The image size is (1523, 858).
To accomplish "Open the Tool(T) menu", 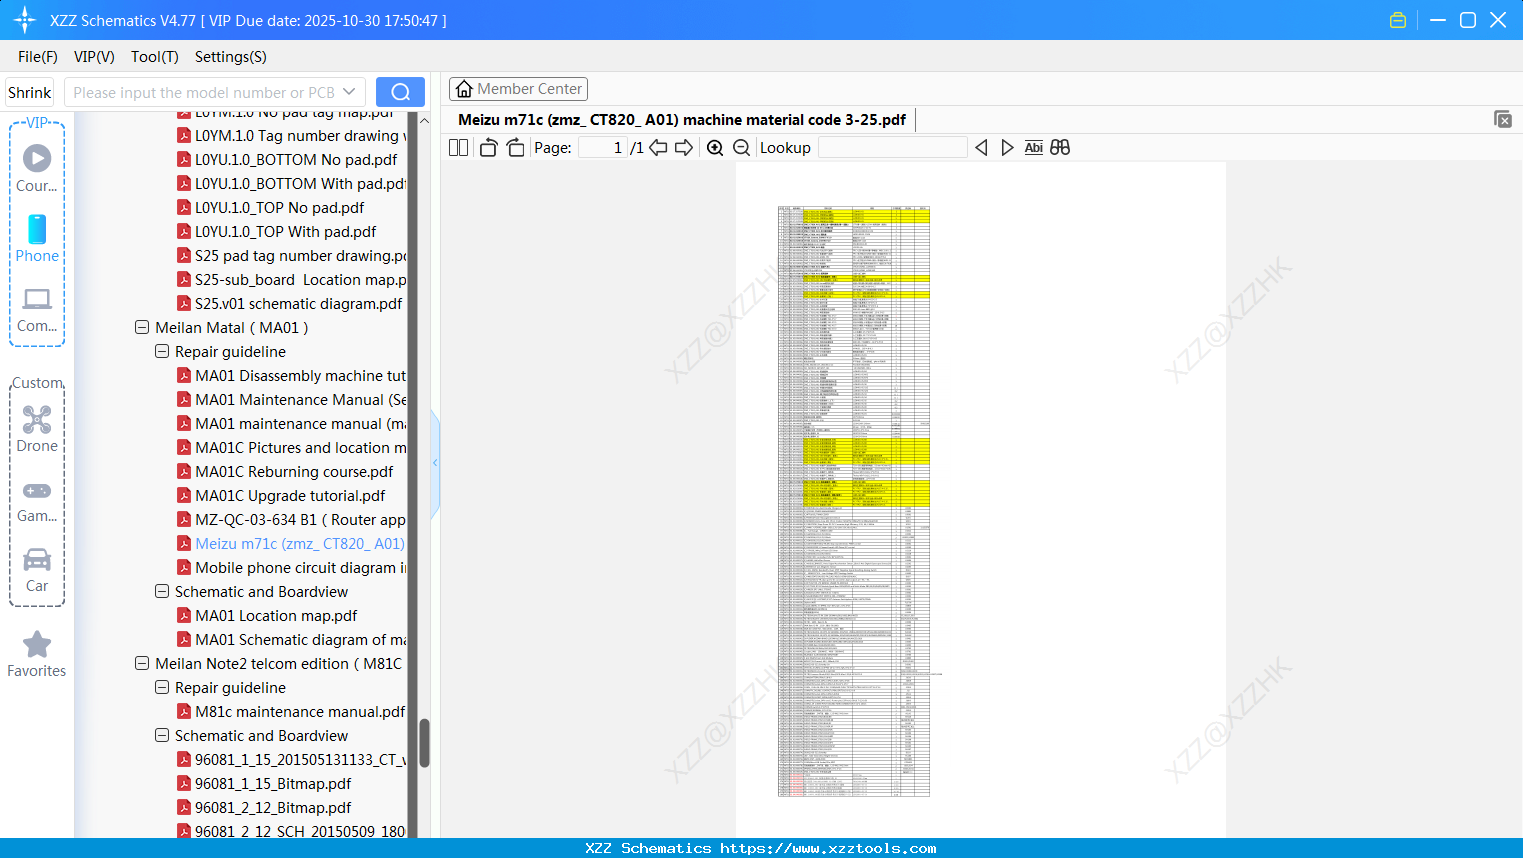I will tap(155, 57).
